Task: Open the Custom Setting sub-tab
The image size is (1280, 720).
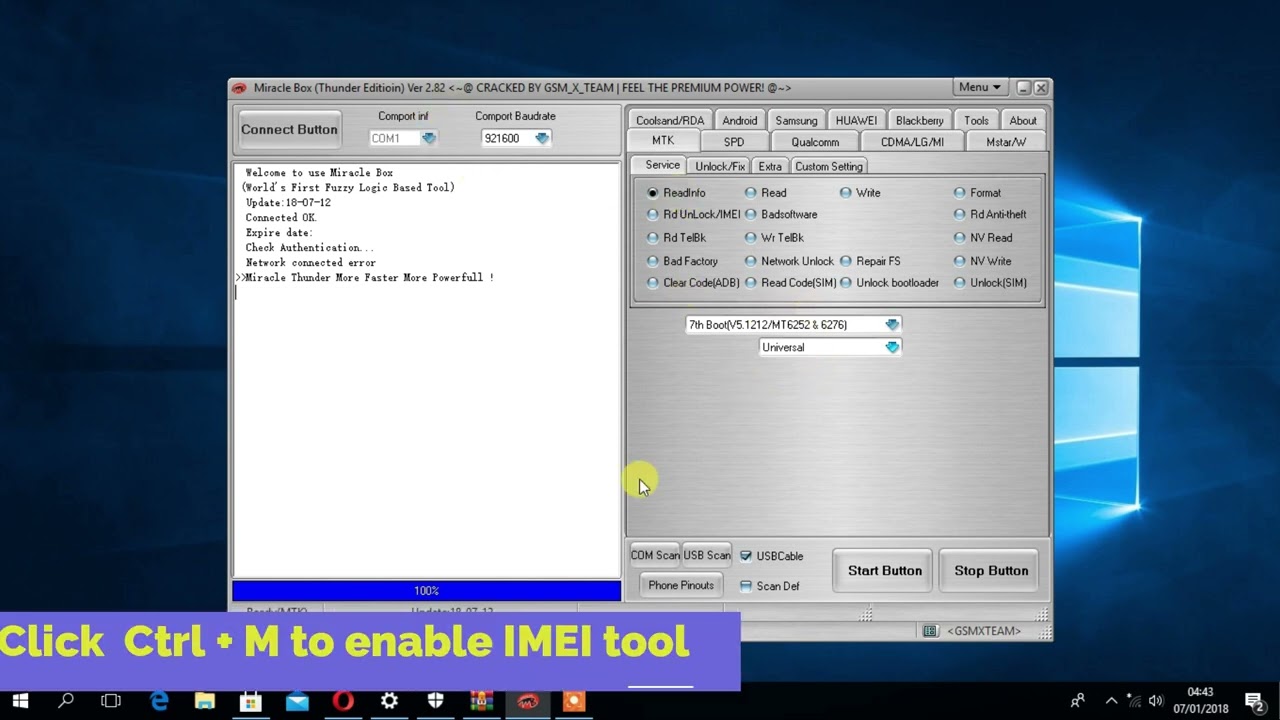Action: 829,166
